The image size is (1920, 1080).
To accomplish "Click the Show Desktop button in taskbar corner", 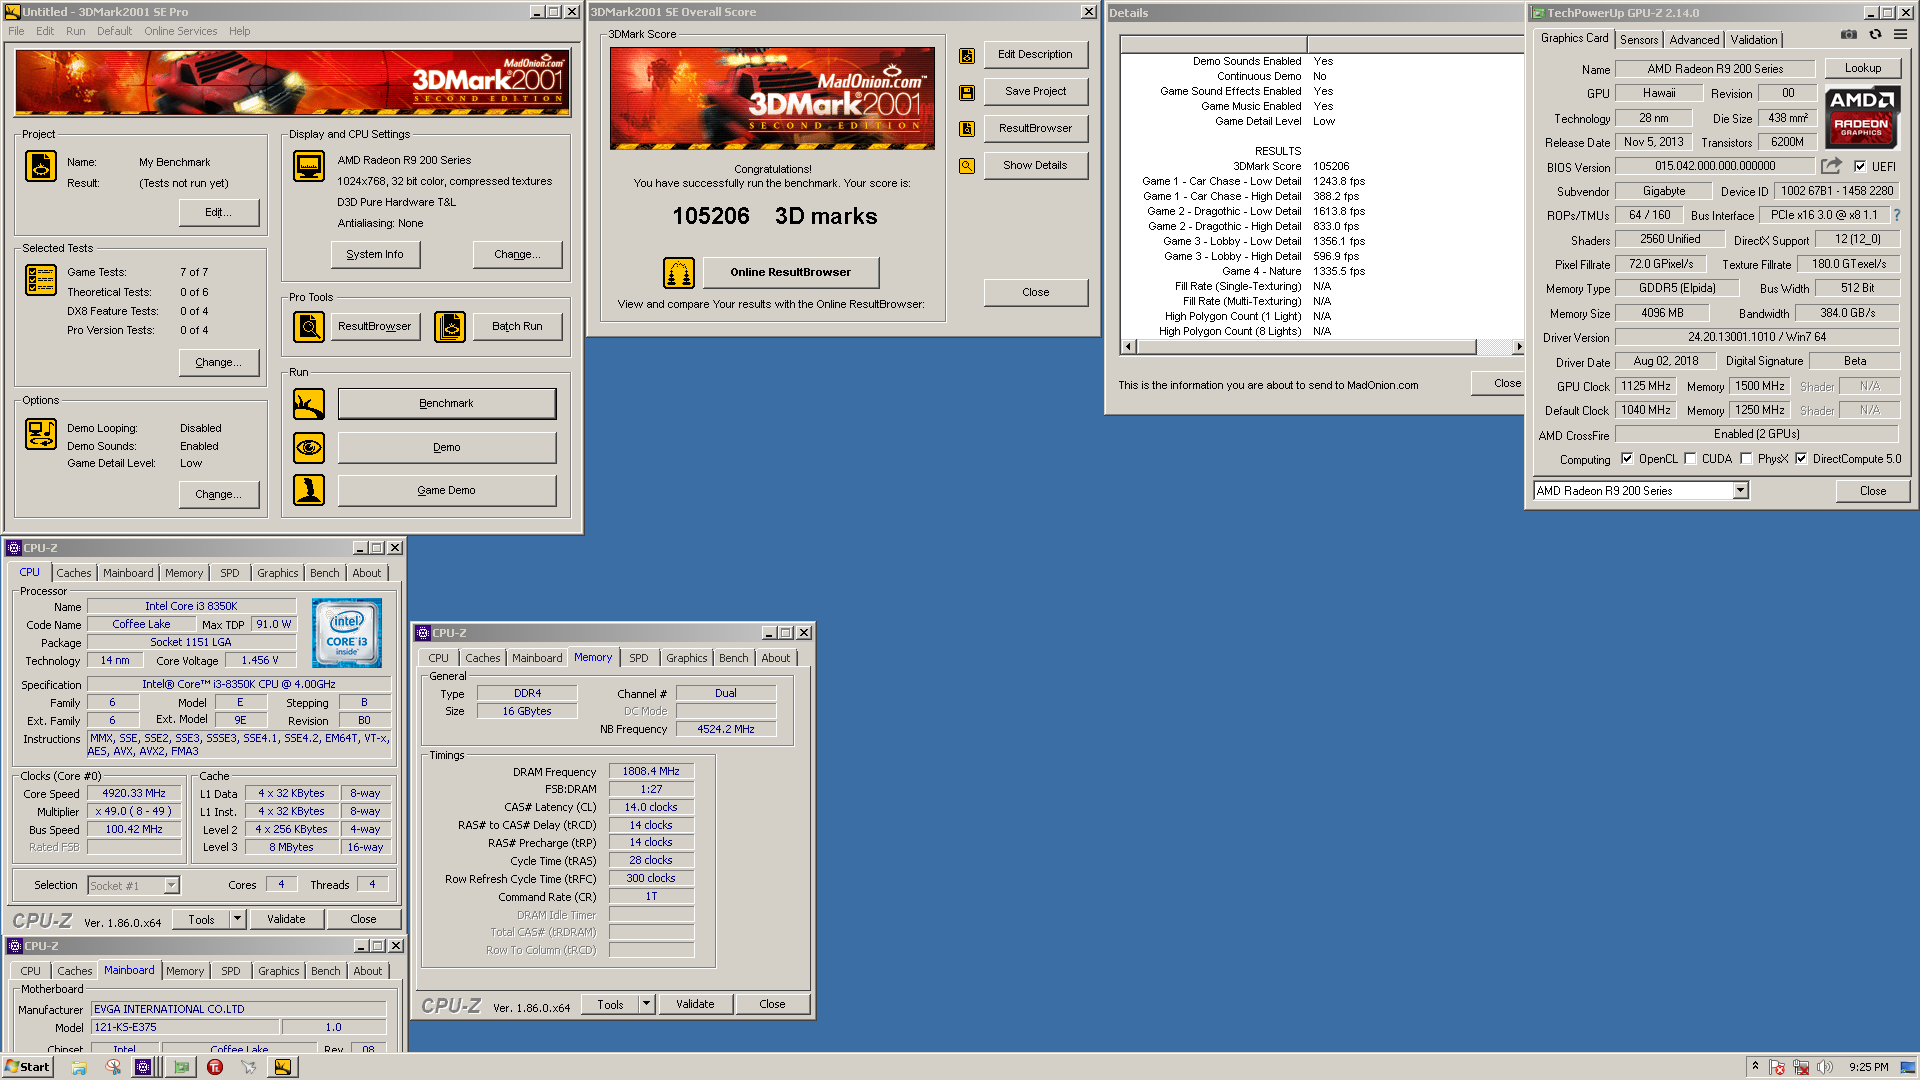I will click(1908, 1067).
